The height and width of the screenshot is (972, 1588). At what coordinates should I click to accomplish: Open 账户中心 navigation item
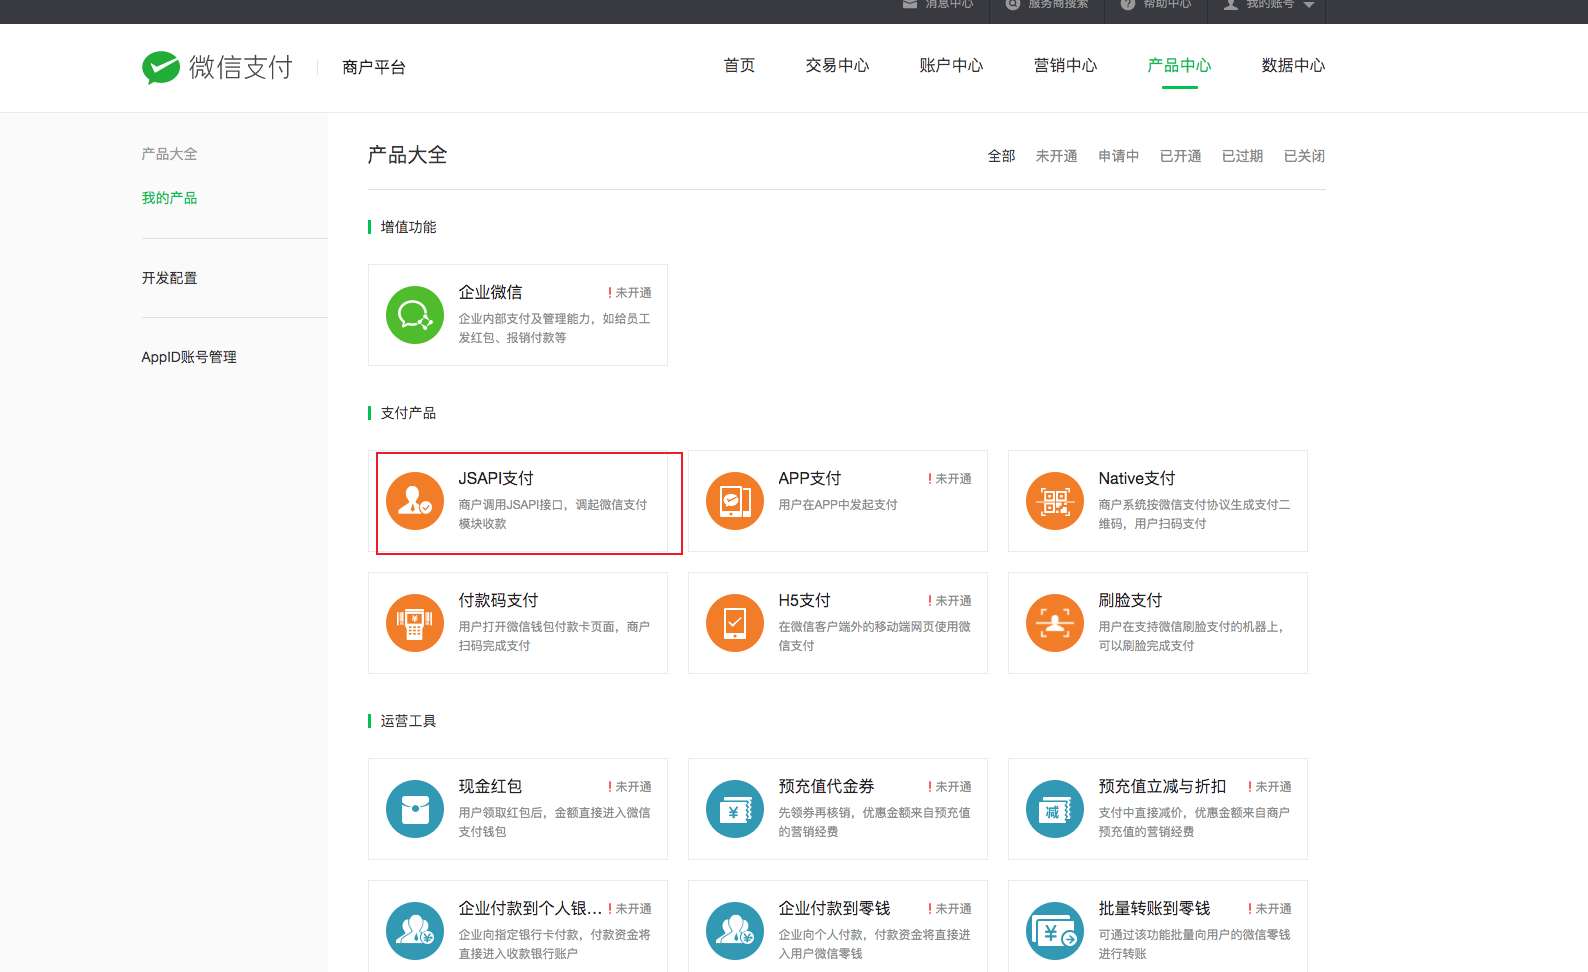click(952, 66)
